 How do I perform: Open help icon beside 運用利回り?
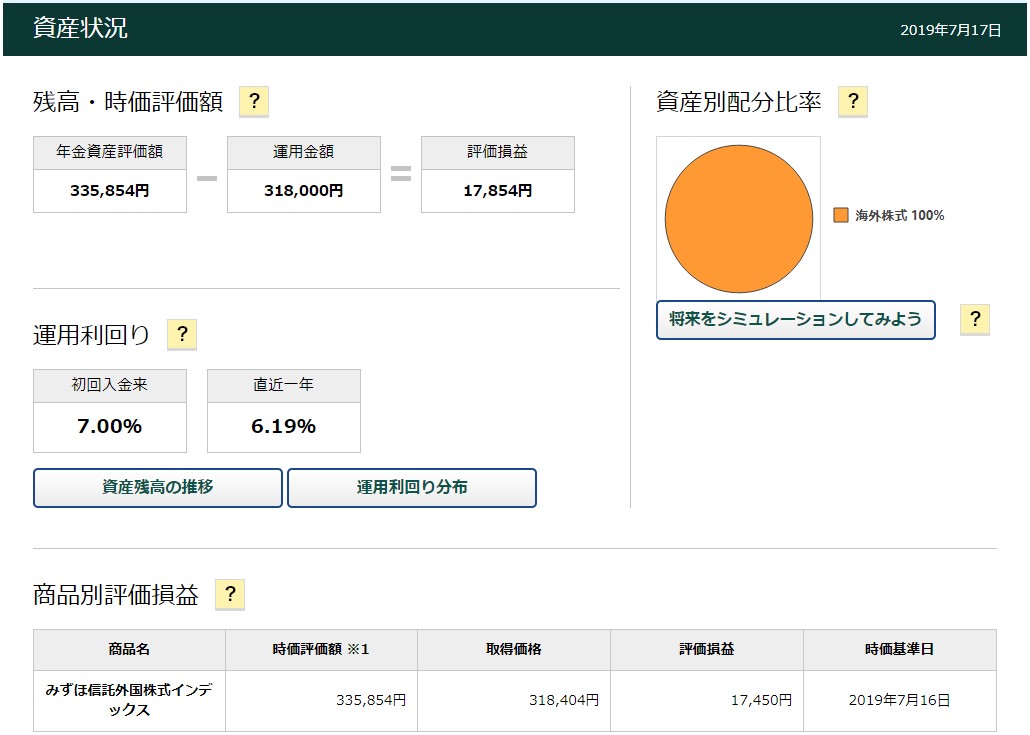pos(182,334)
